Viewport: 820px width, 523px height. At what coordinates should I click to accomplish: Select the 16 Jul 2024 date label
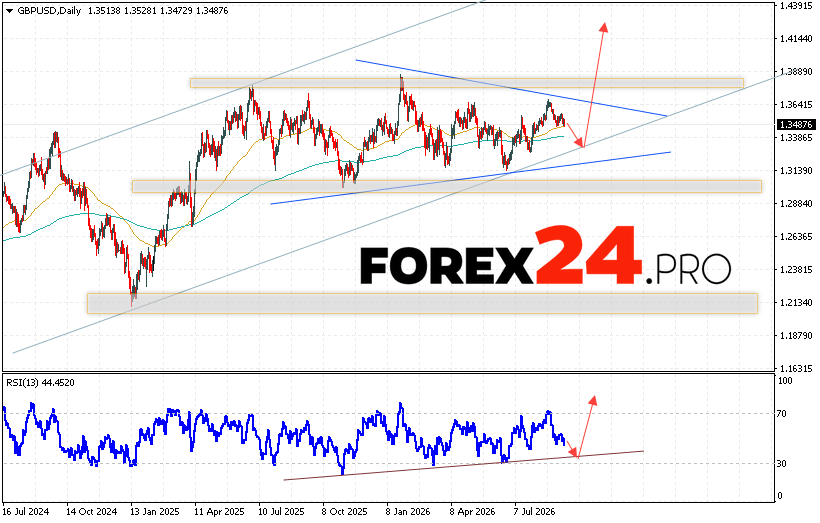[x=25, y=511]
